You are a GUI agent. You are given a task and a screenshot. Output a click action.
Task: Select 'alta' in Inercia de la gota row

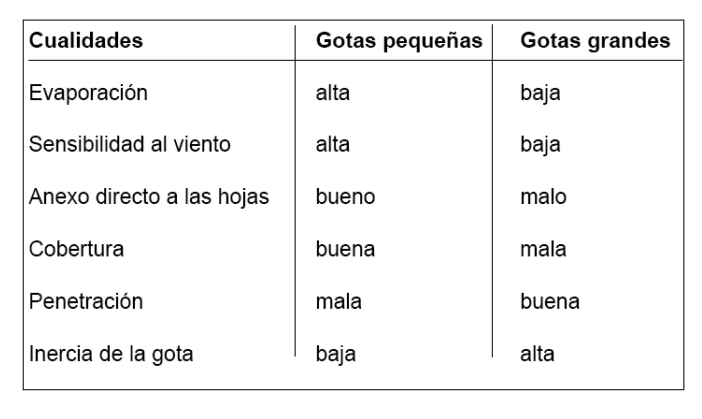coord(537,354)
